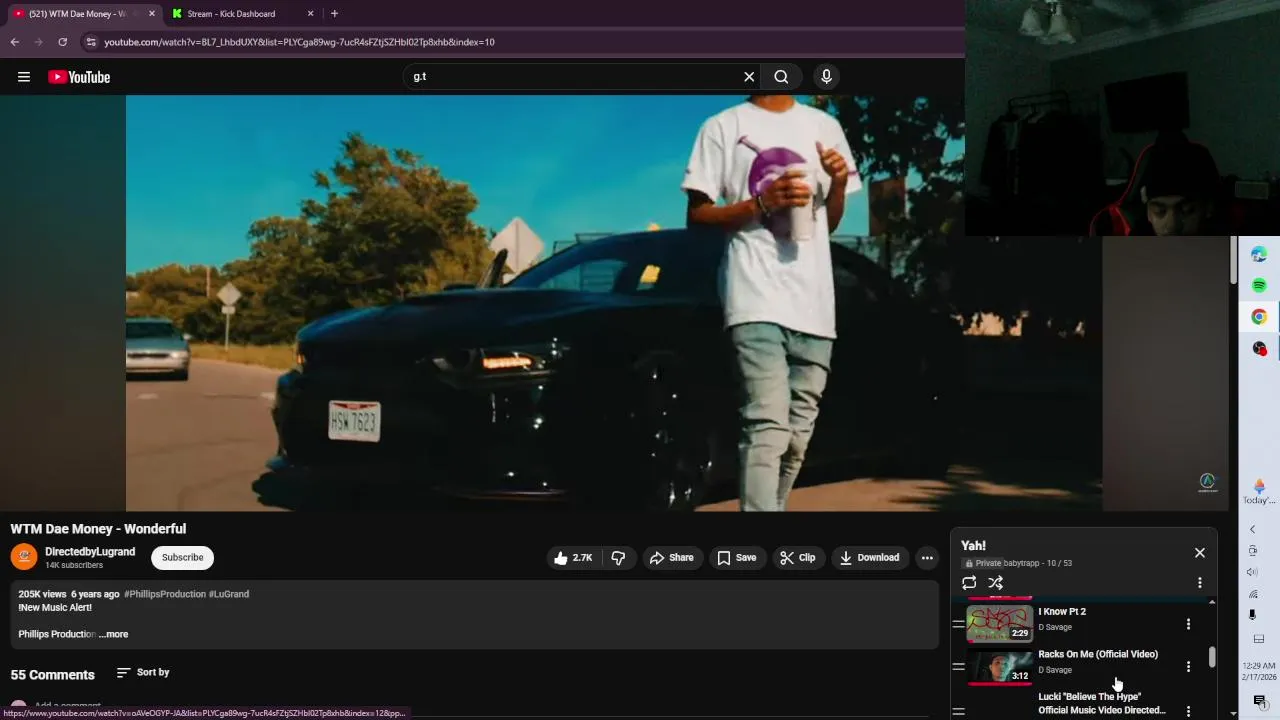Screen dimensions: 1280x720
Task: Open options for Racks On Me
Action: click(1188, 667)
